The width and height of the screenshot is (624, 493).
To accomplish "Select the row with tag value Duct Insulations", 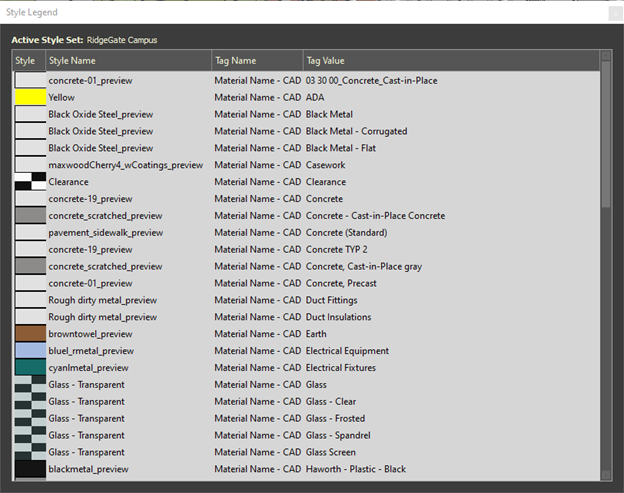I will [306, 317].
